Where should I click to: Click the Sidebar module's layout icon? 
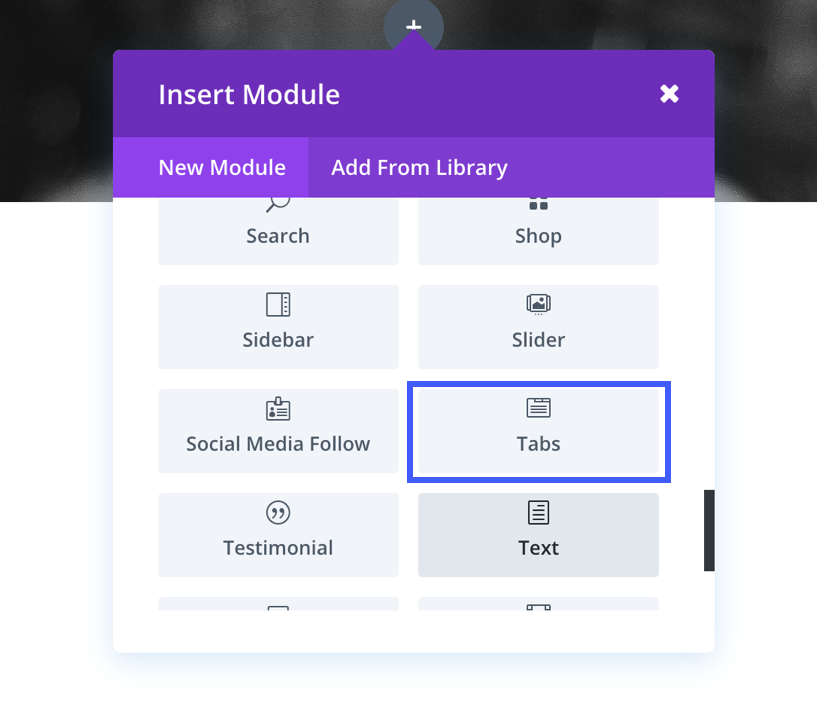point(278,304)
